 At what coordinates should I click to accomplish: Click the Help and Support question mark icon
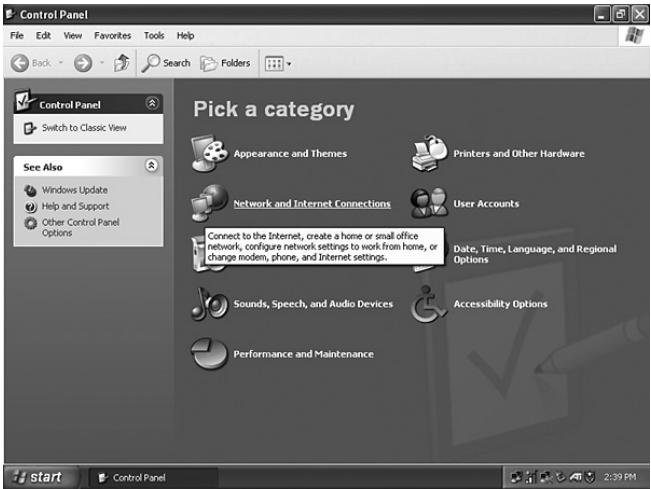click(30, 206)
